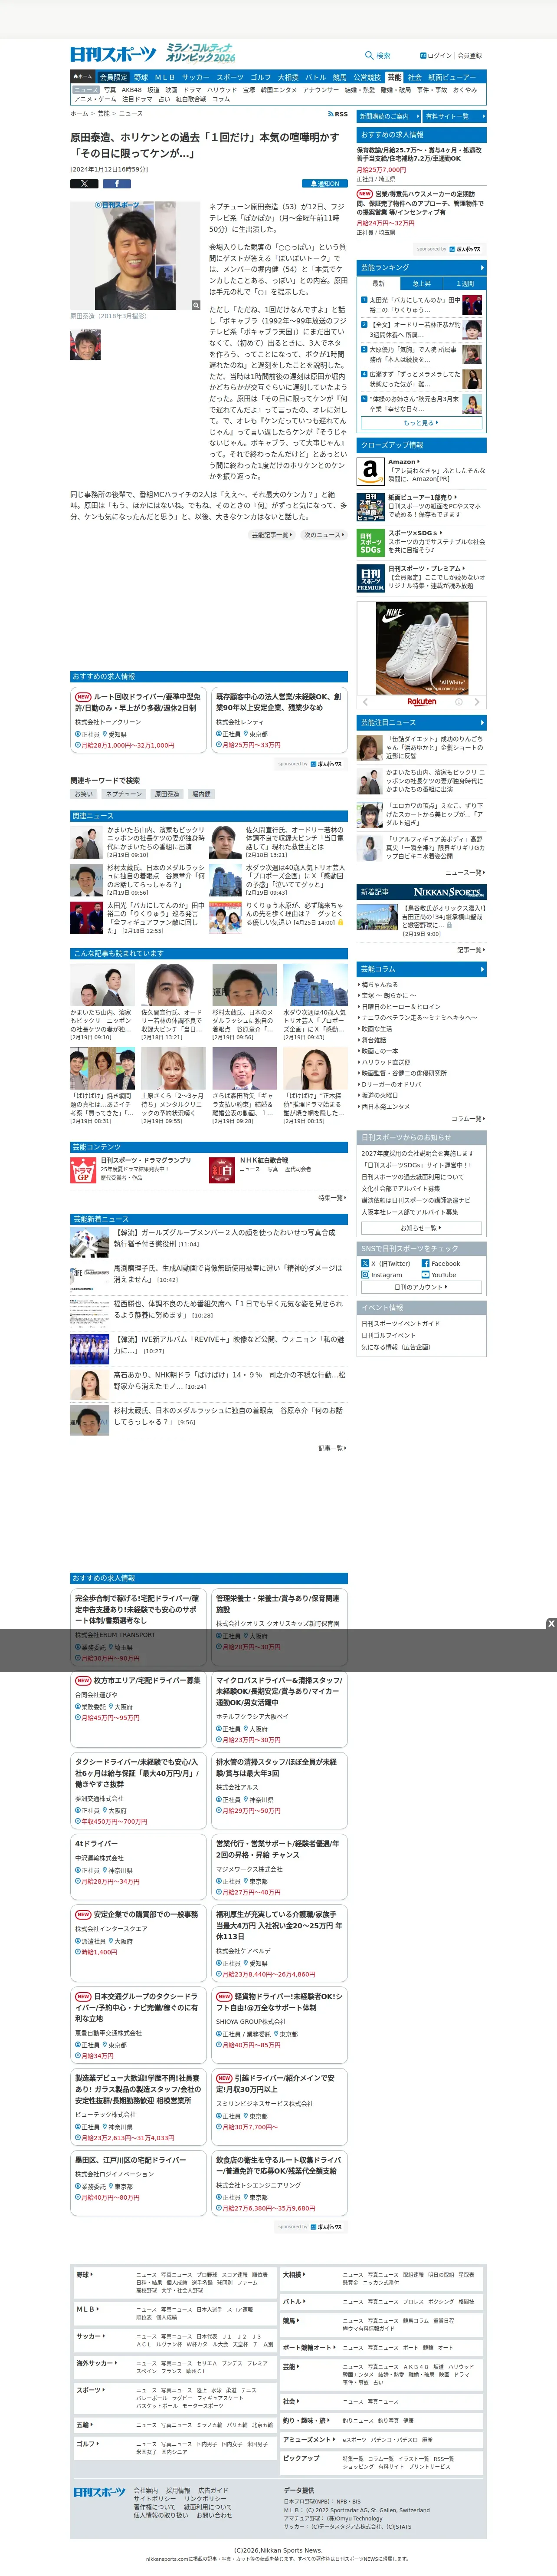Click the 紙面ビューアー1部売り icon
Image resolution: width=557 pixels, height=2576 pixels.
[x=370, y=506]
